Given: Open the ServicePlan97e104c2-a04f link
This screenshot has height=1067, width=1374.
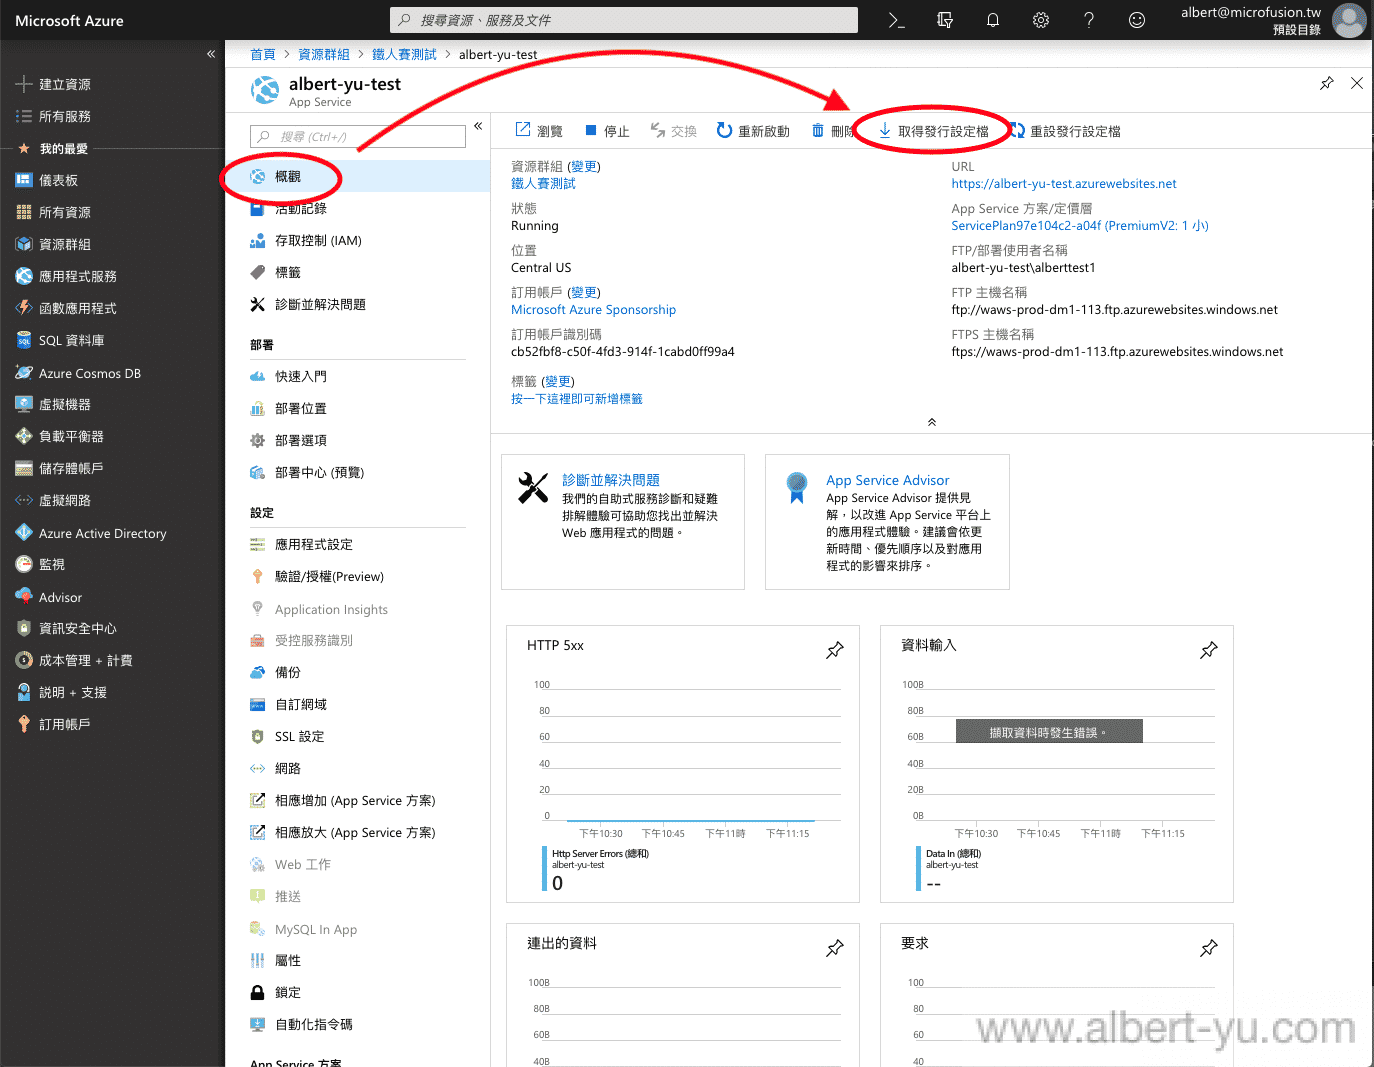Looking at the screenshot, I should (x=1080, y=226).
